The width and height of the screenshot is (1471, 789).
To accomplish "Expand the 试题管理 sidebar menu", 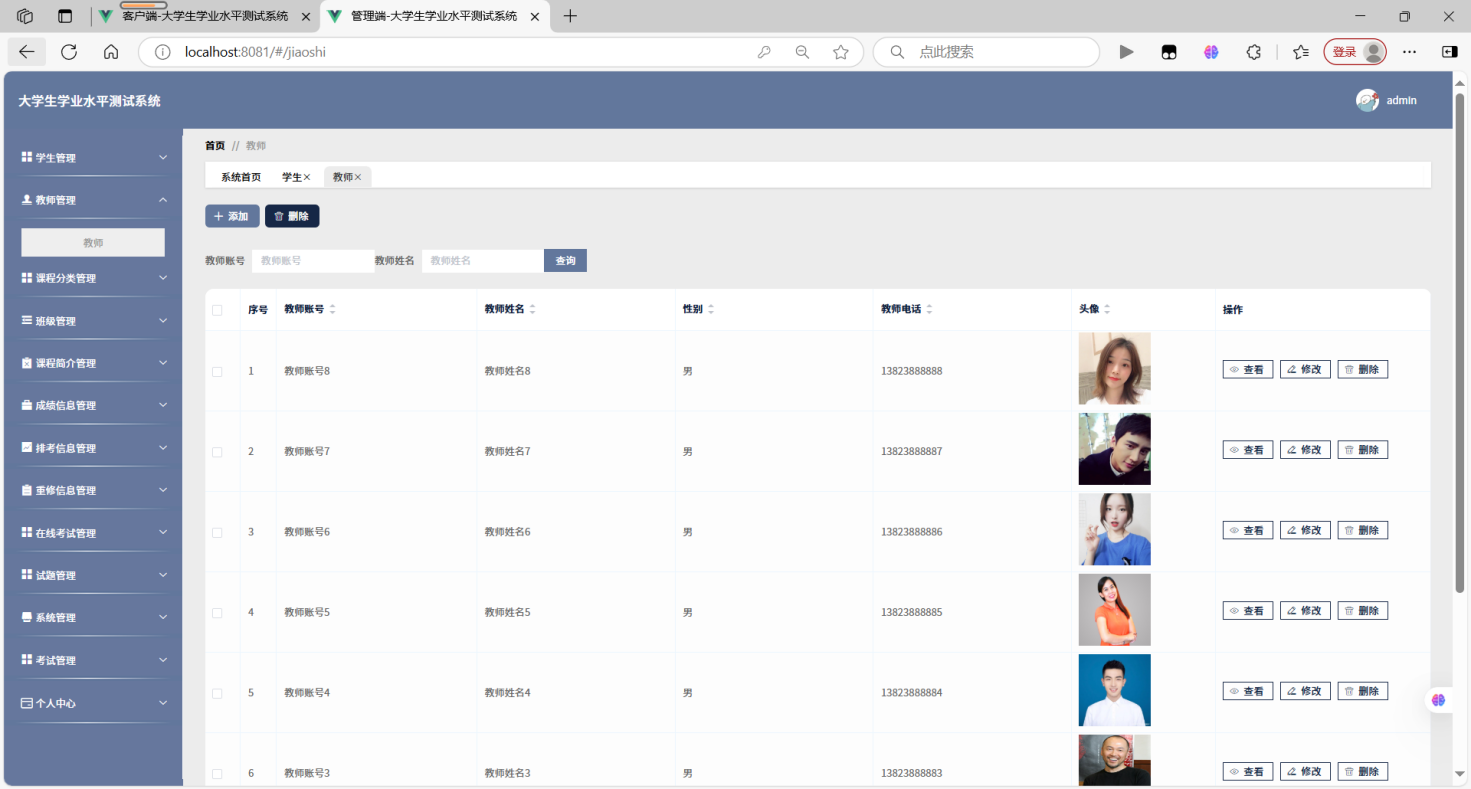I will 94,575.
